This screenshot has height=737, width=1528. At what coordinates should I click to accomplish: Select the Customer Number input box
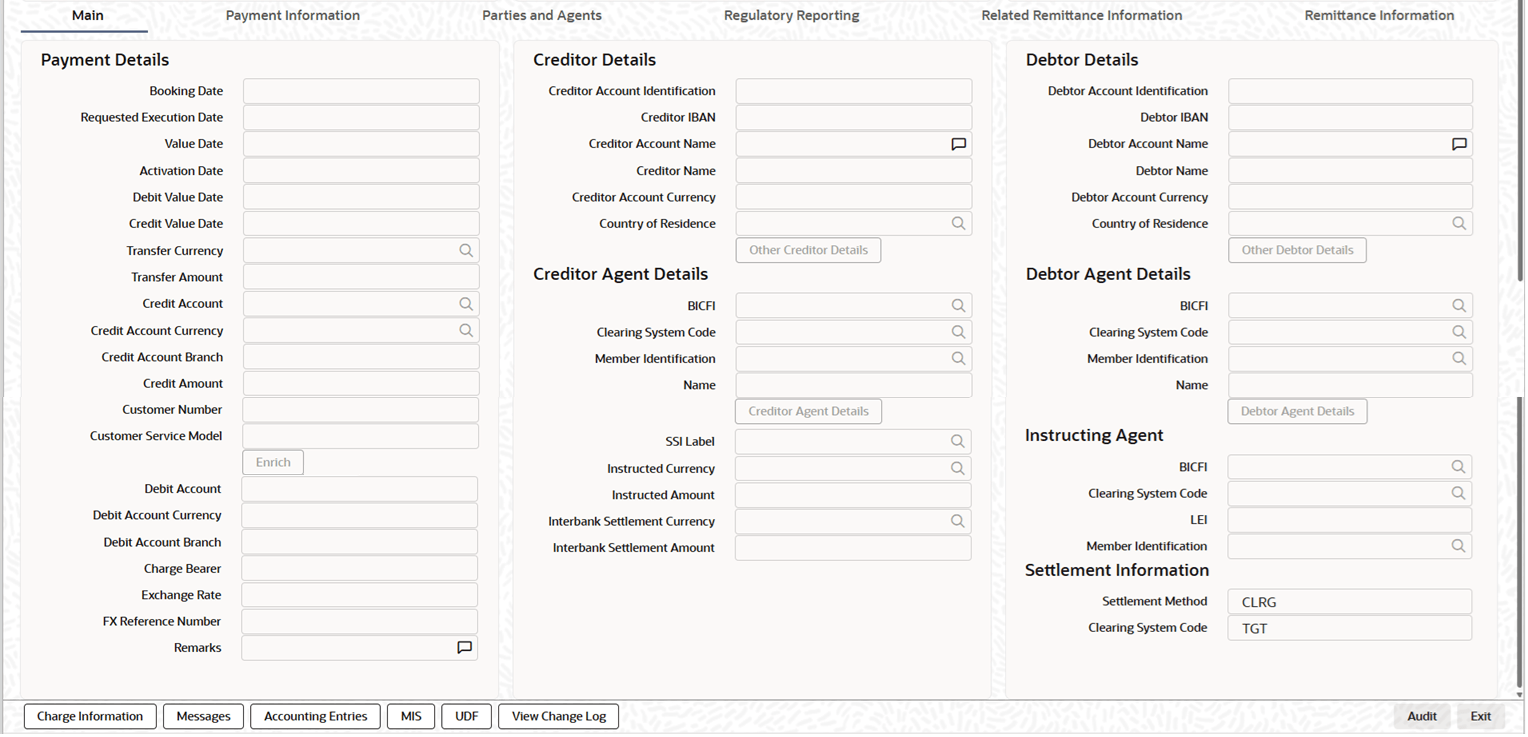(360, 410)
